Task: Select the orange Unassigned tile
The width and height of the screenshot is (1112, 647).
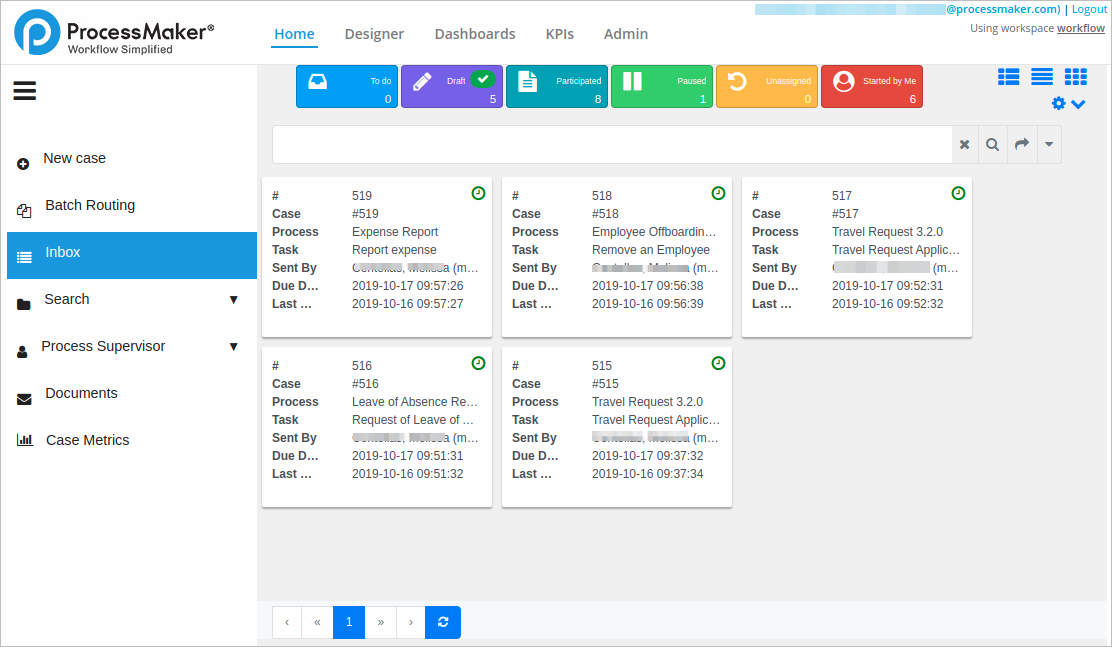Action: pos(766,87)
